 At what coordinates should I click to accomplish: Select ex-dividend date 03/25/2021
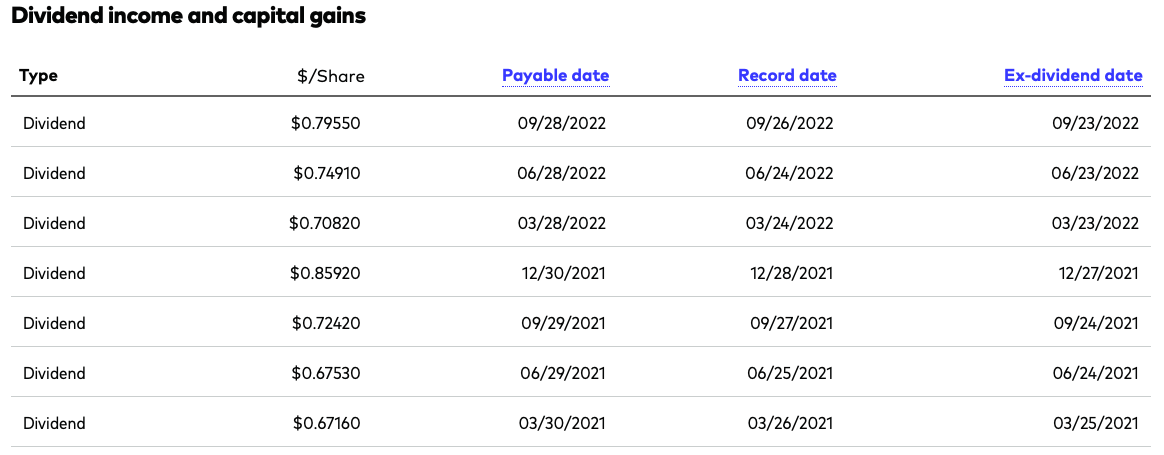pos(1095,423)
